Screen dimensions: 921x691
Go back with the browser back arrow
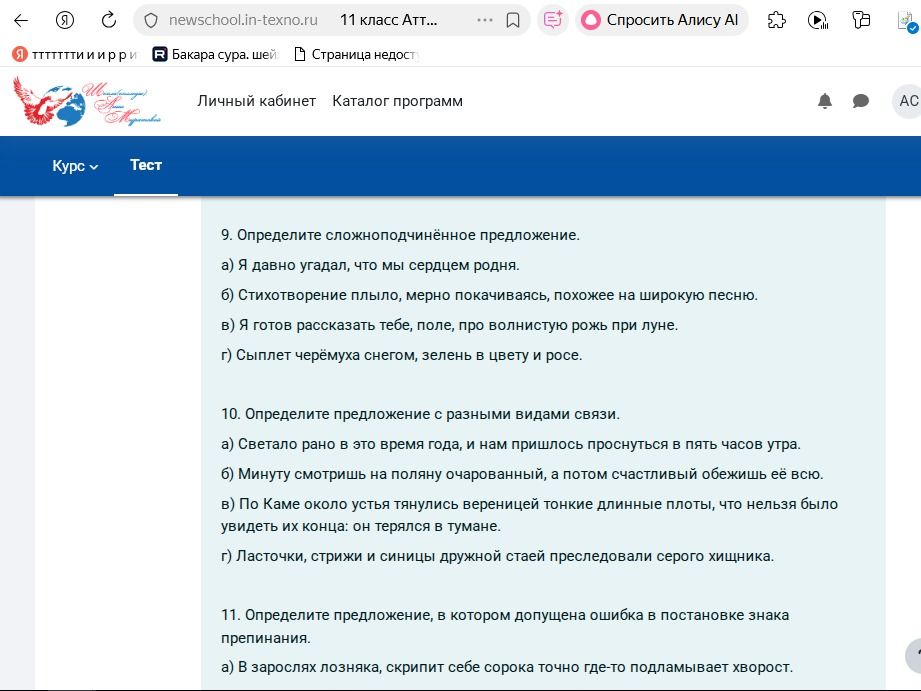click(x=21, y=21)
